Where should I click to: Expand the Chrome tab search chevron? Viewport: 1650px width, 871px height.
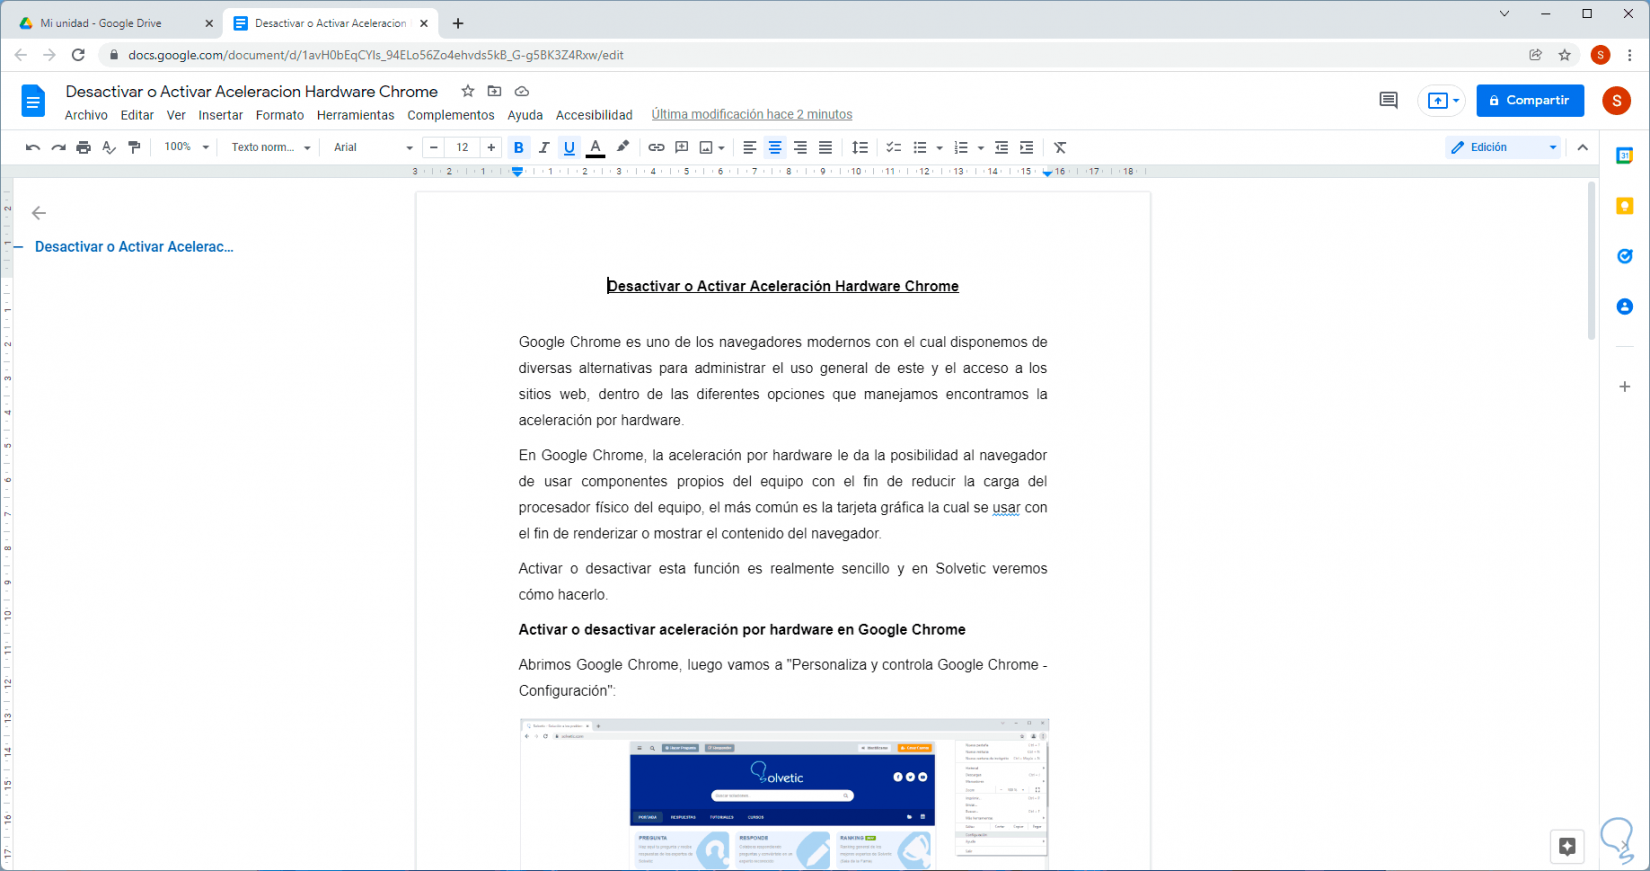(1504, 14)
